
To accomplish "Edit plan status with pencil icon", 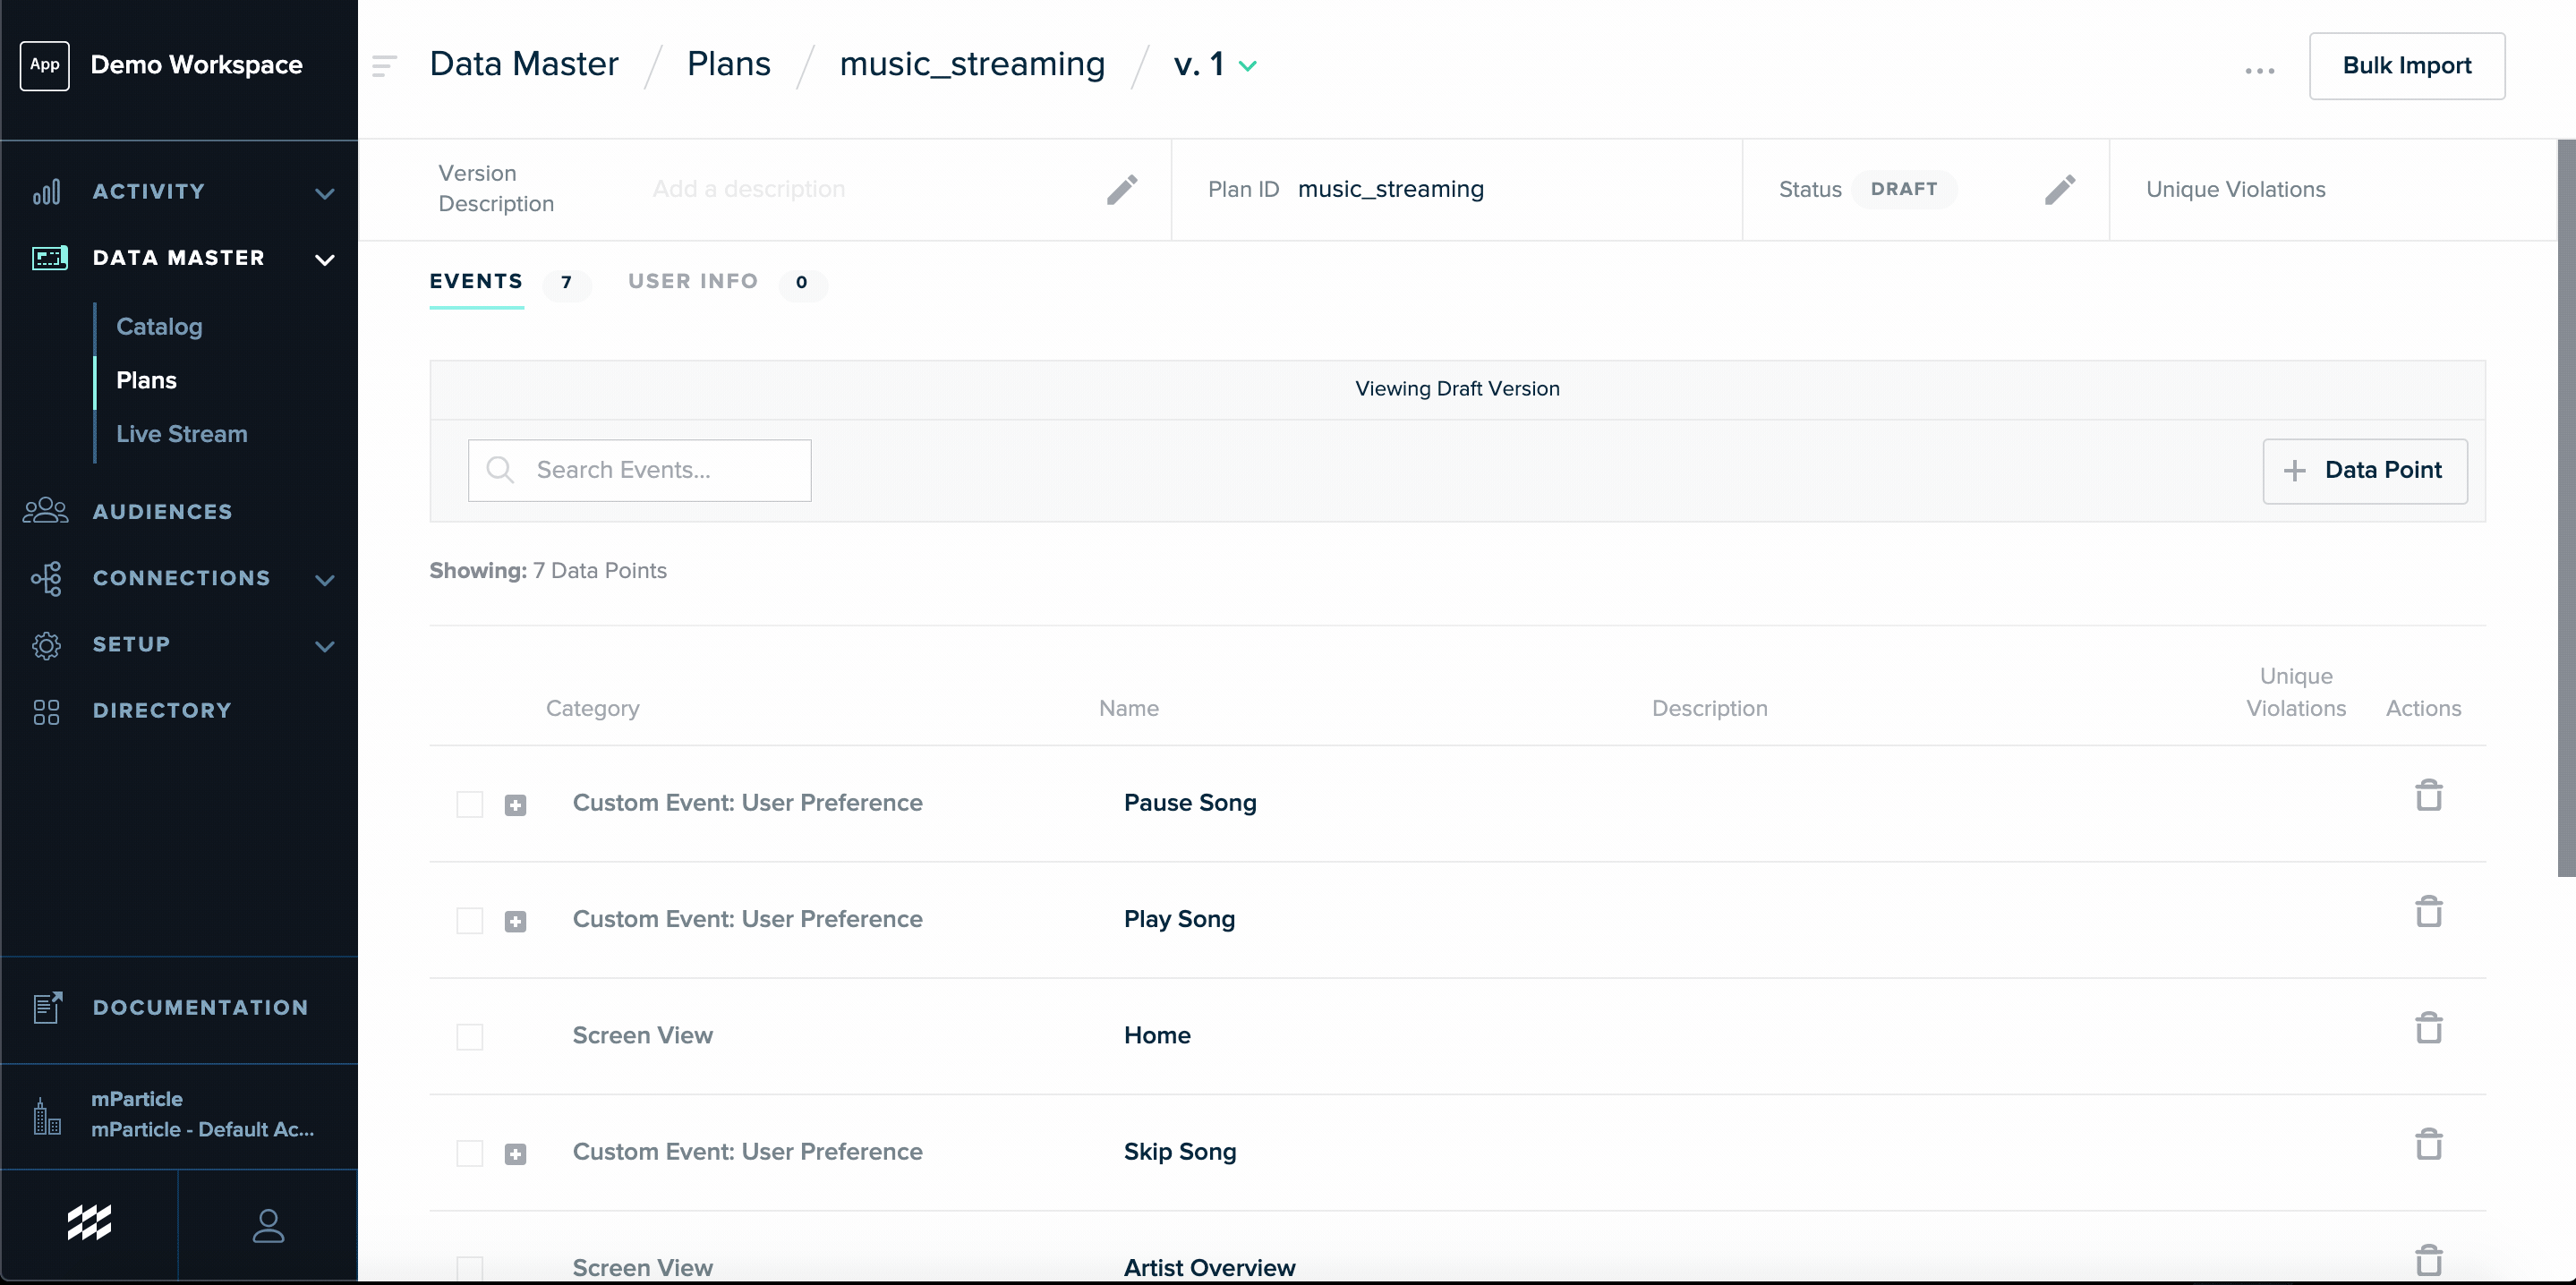I will tap(2059, 189).
